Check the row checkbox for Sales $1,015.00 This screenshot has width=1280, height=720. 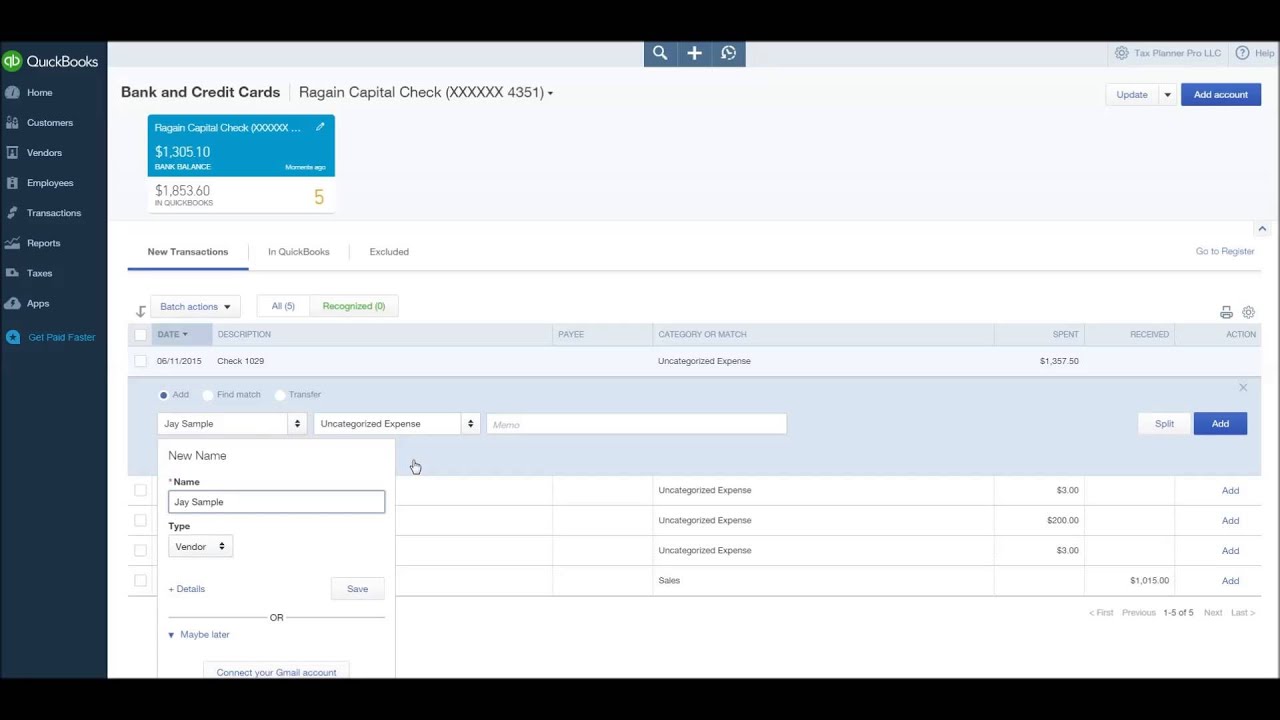coord(140,580)
